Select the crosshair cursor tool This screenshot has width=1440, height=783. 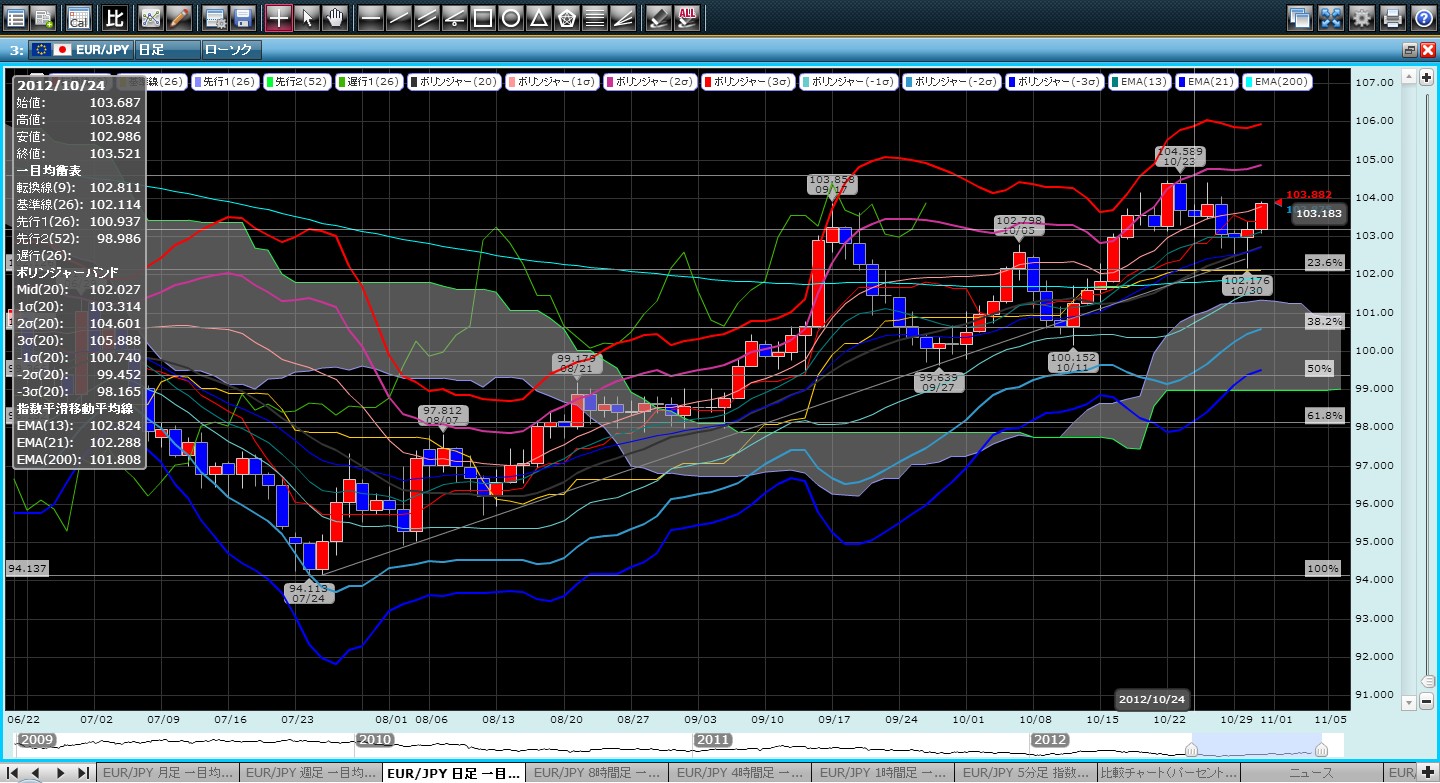tap(278, 17)
